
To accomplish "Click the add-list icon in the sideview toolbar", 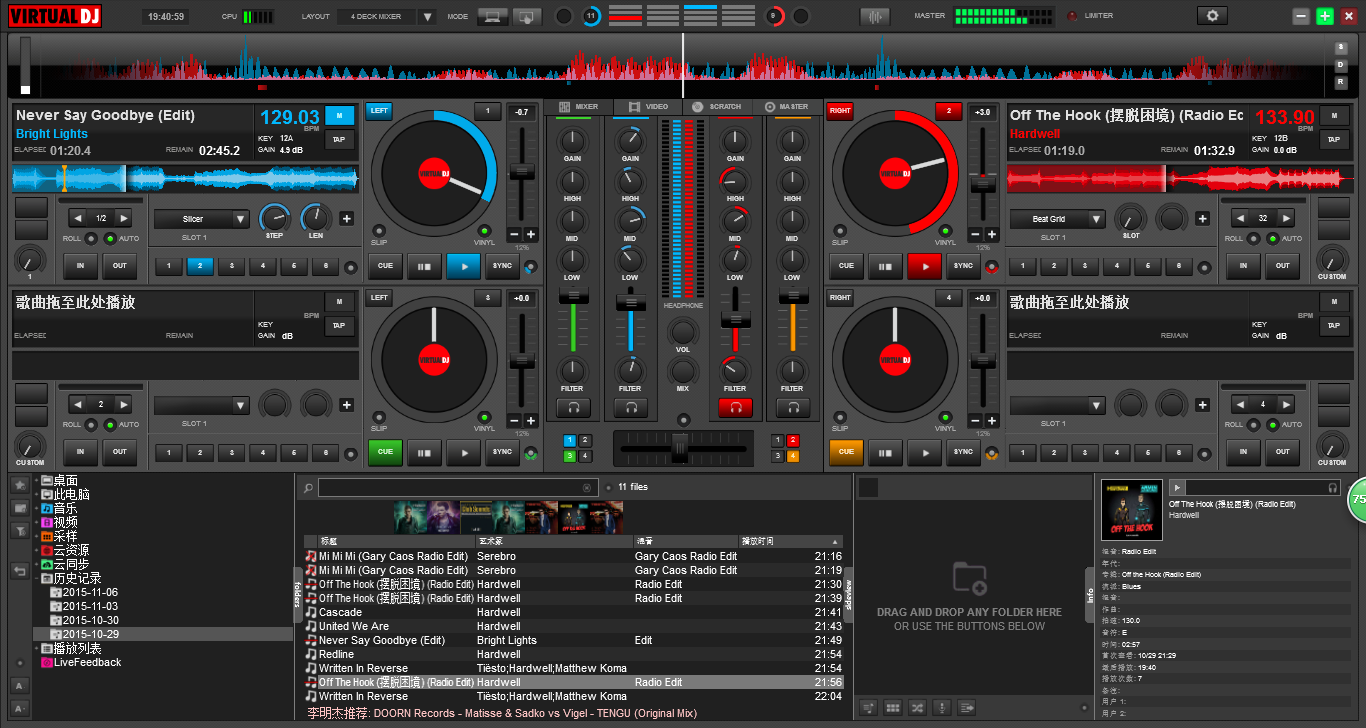I will click(x=870, y=708).
